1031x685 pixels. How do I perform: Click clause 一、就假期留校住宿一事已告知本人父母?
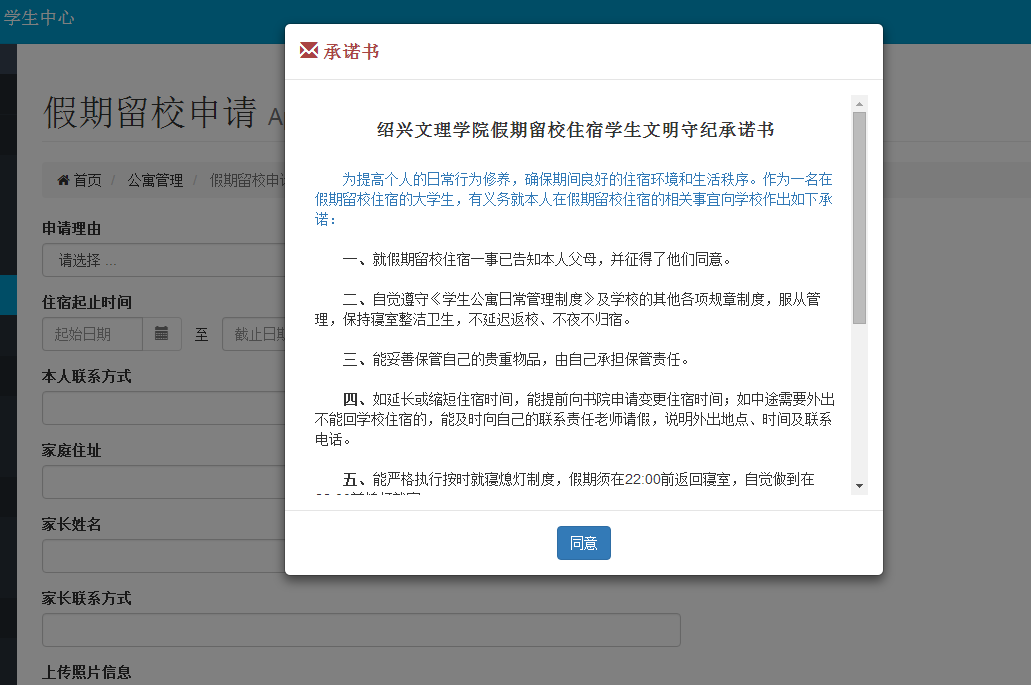tap(537, 260)
